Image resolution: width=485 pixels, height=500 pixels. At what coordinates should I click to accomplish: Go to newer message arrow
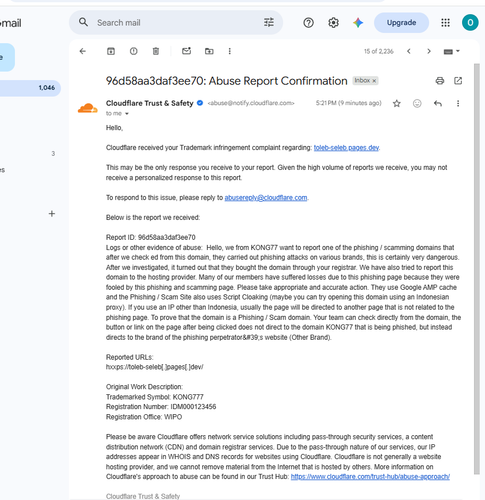coord(409,51)
